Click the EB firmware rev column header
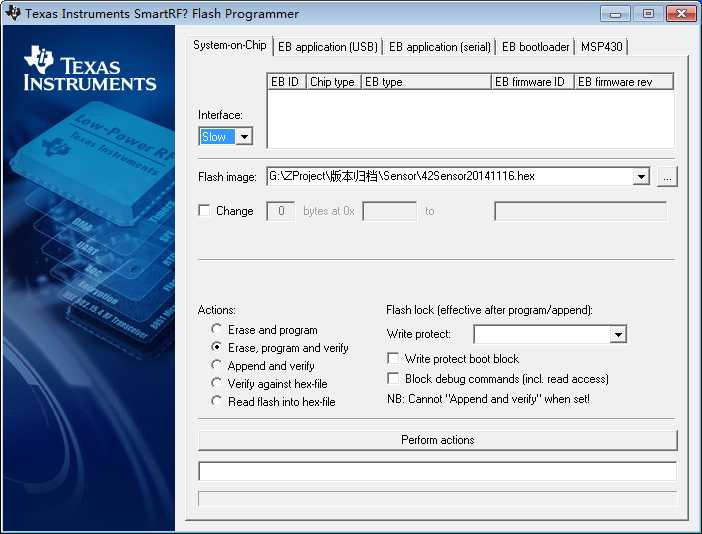 [x=624, y=82]
